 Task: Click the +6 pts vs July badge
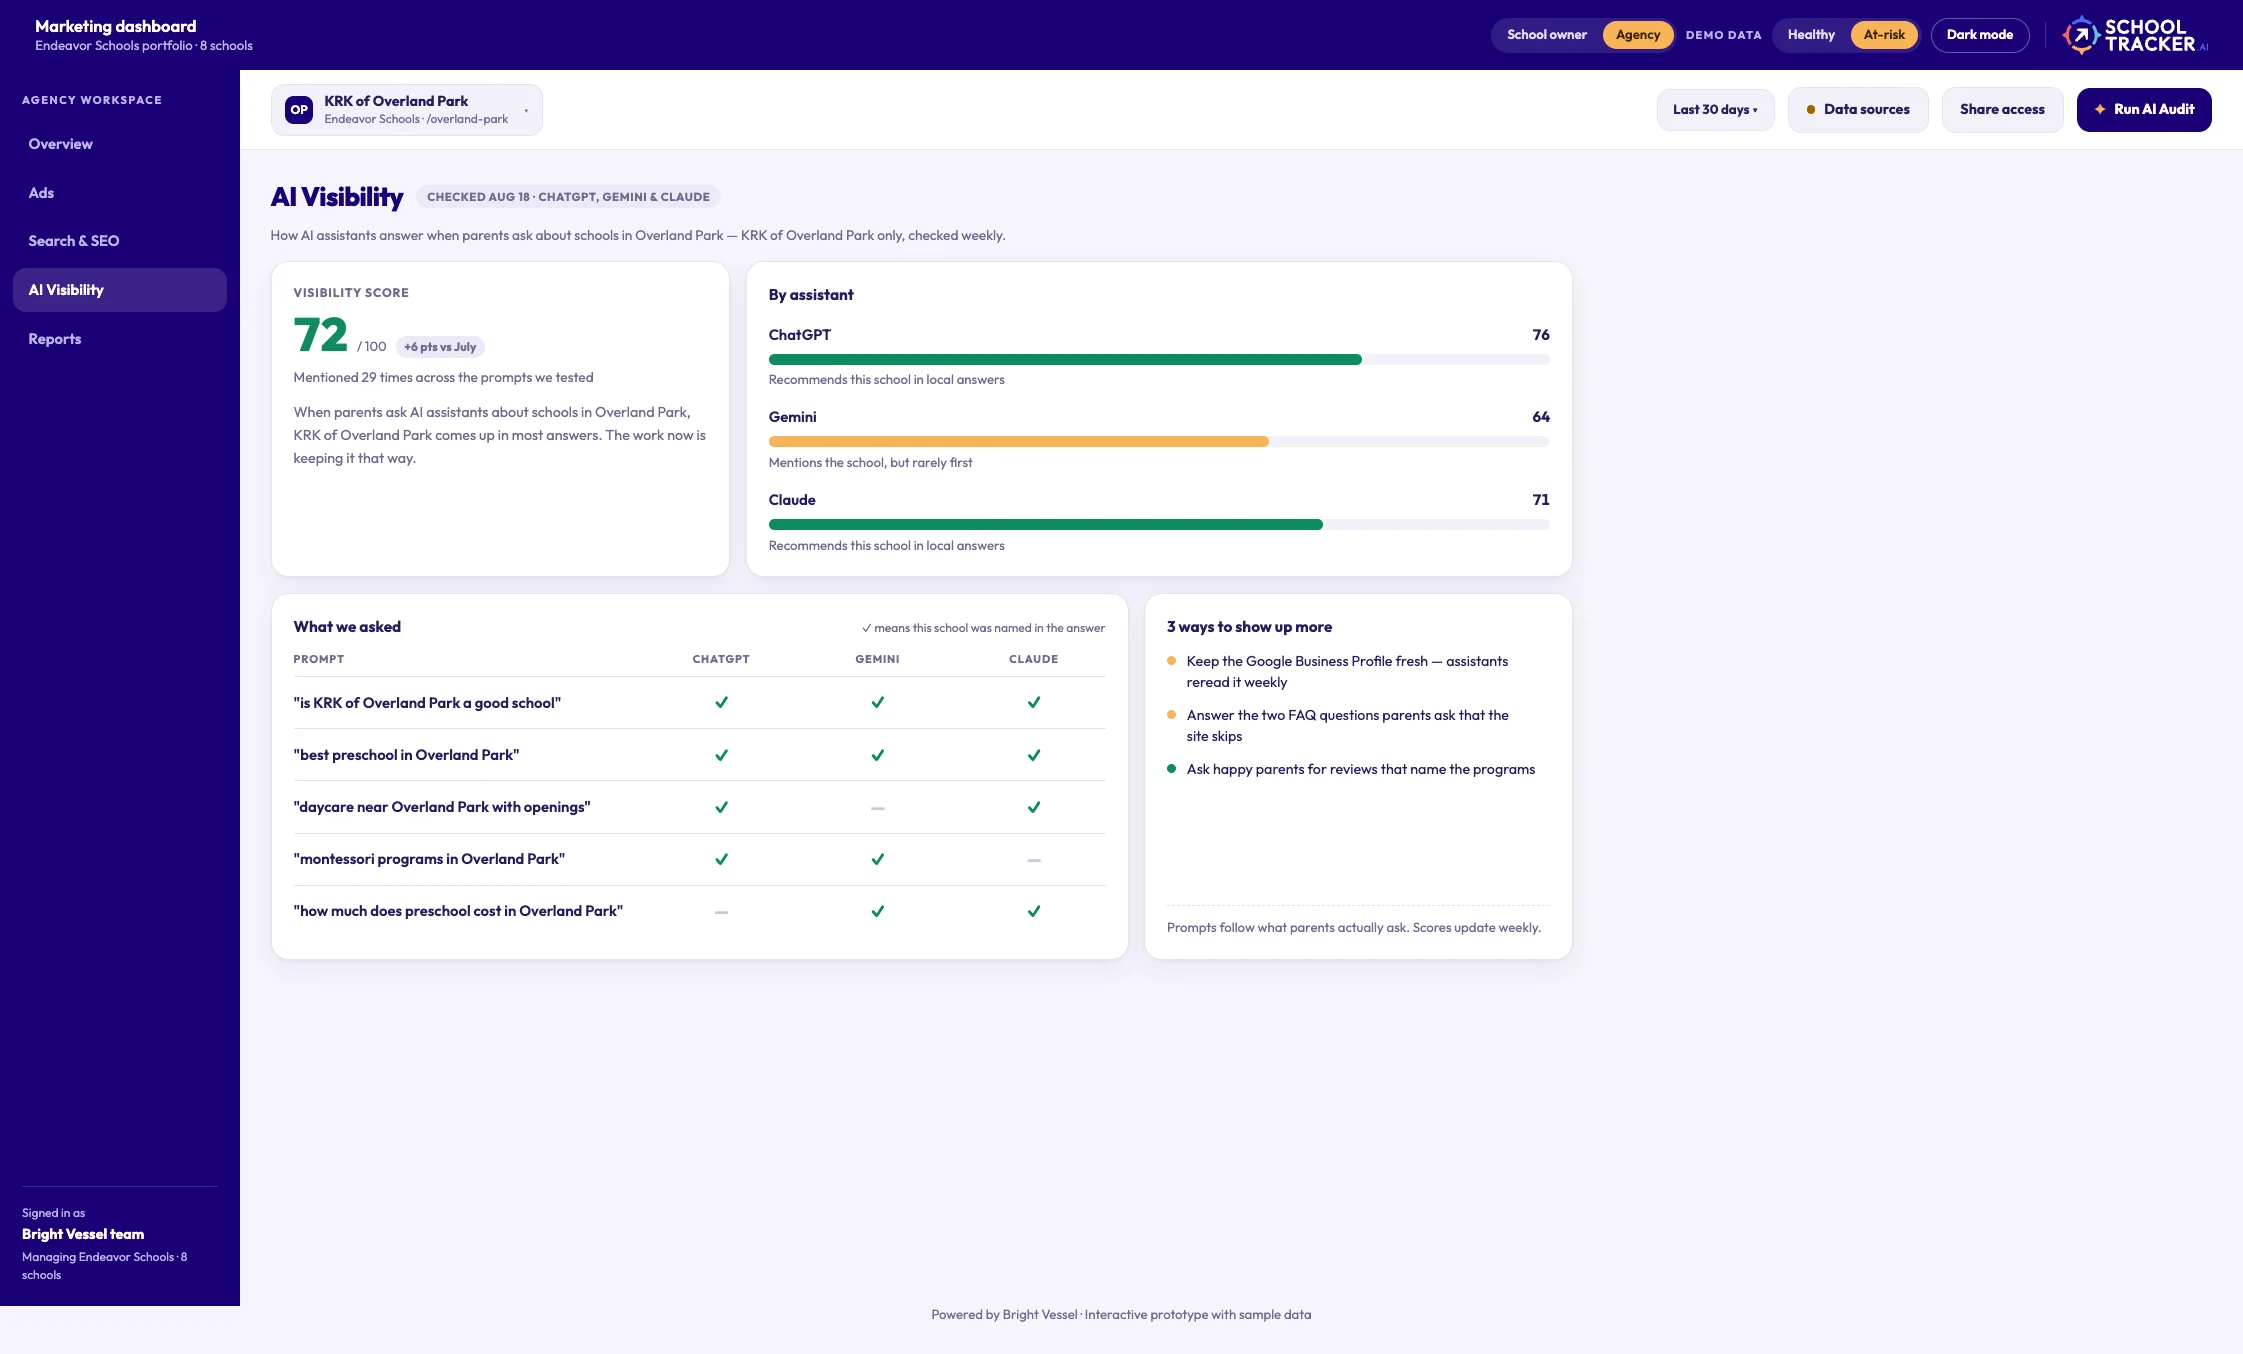(440, 347)
